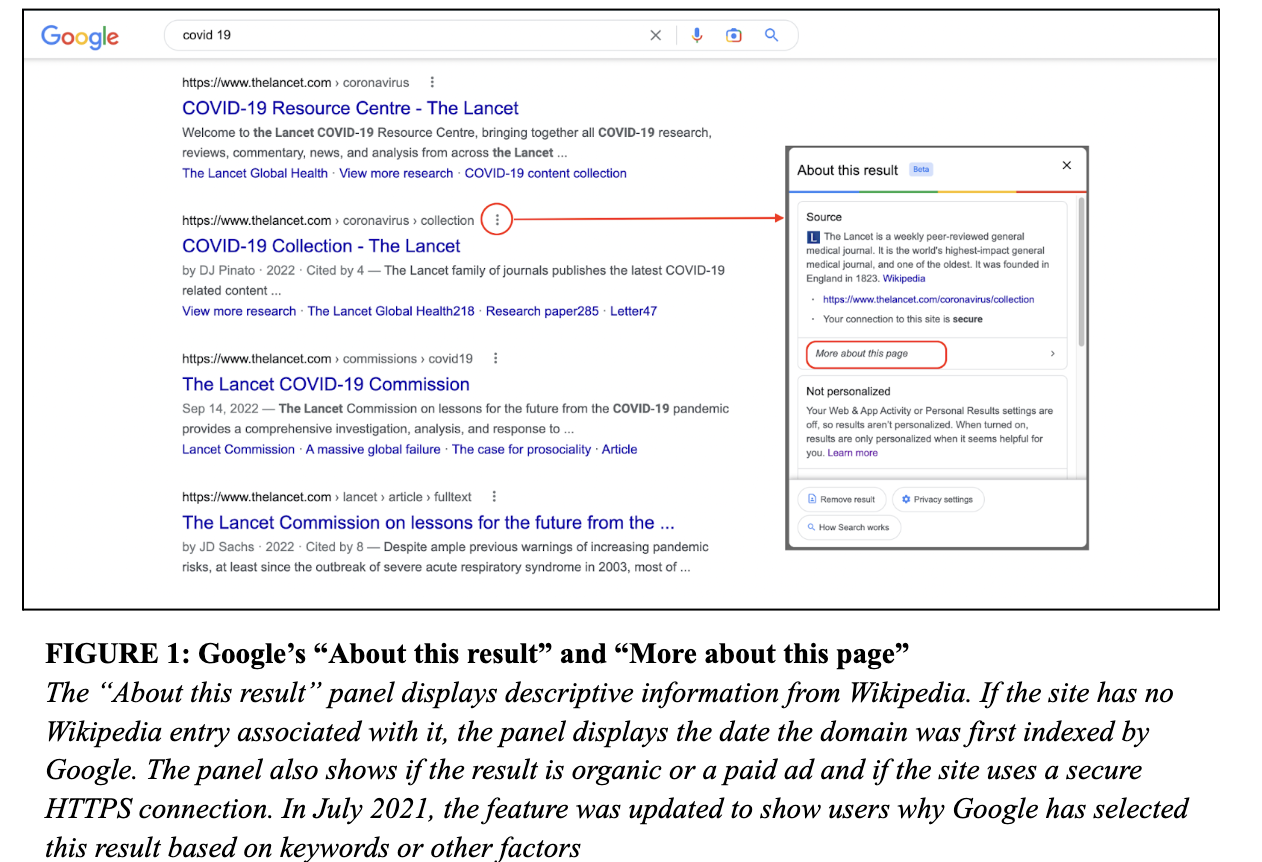
Task: Open three-dot menu of COVID-19 Collection result
Action: (497, 220)
